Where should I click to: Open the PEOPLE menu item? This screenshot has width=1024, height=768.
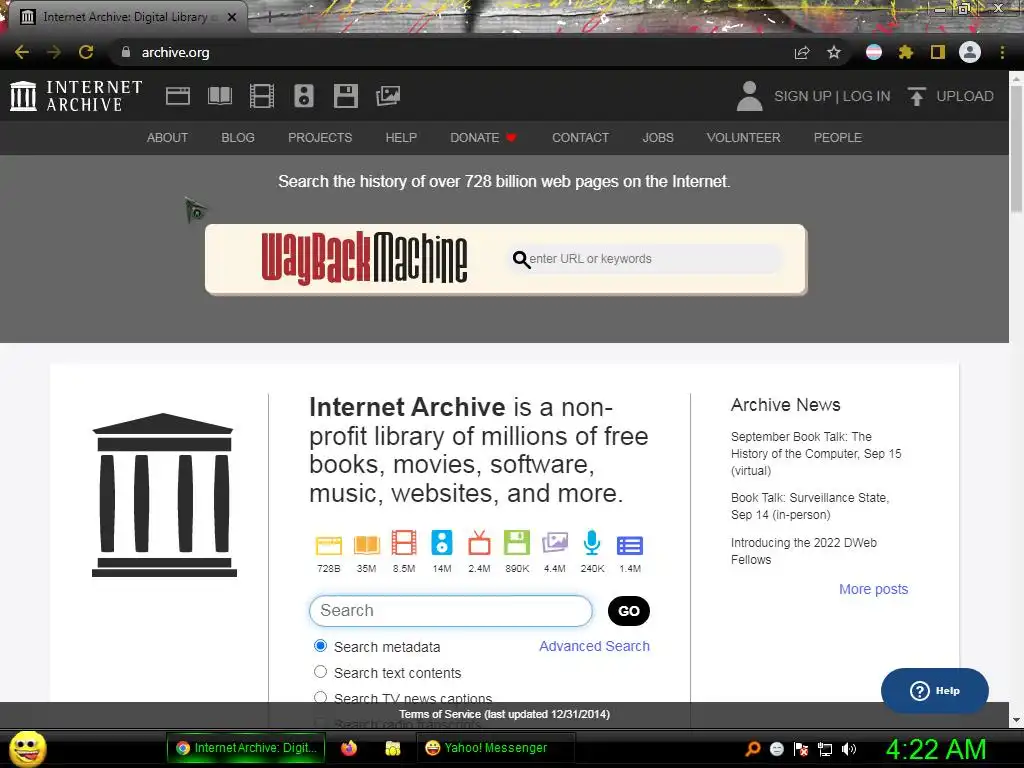click(838, 138)
